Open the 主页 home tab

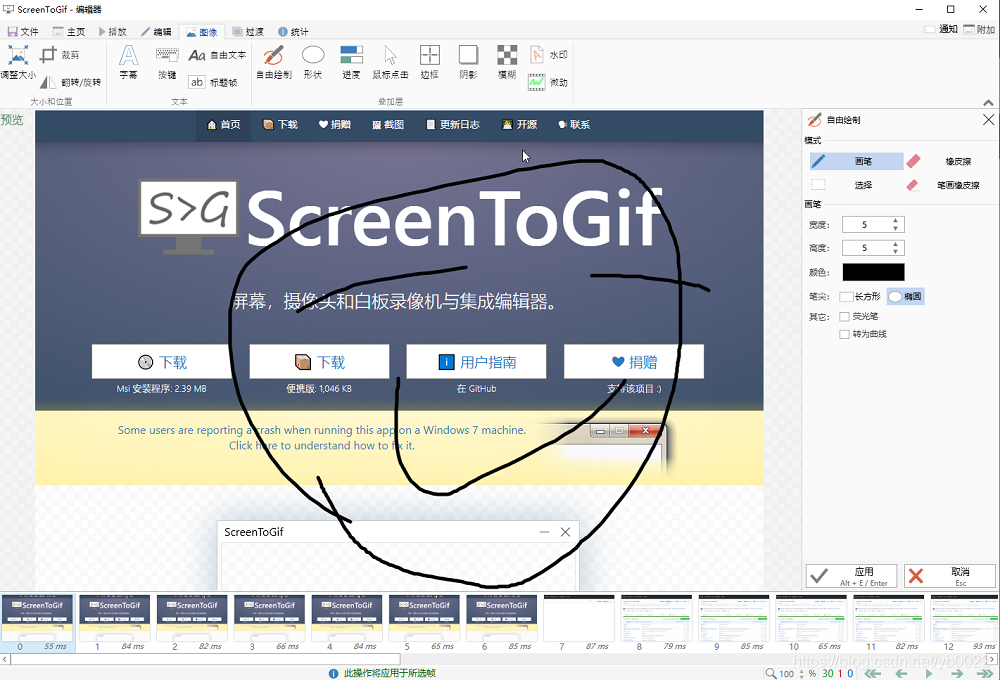(69, 31)
